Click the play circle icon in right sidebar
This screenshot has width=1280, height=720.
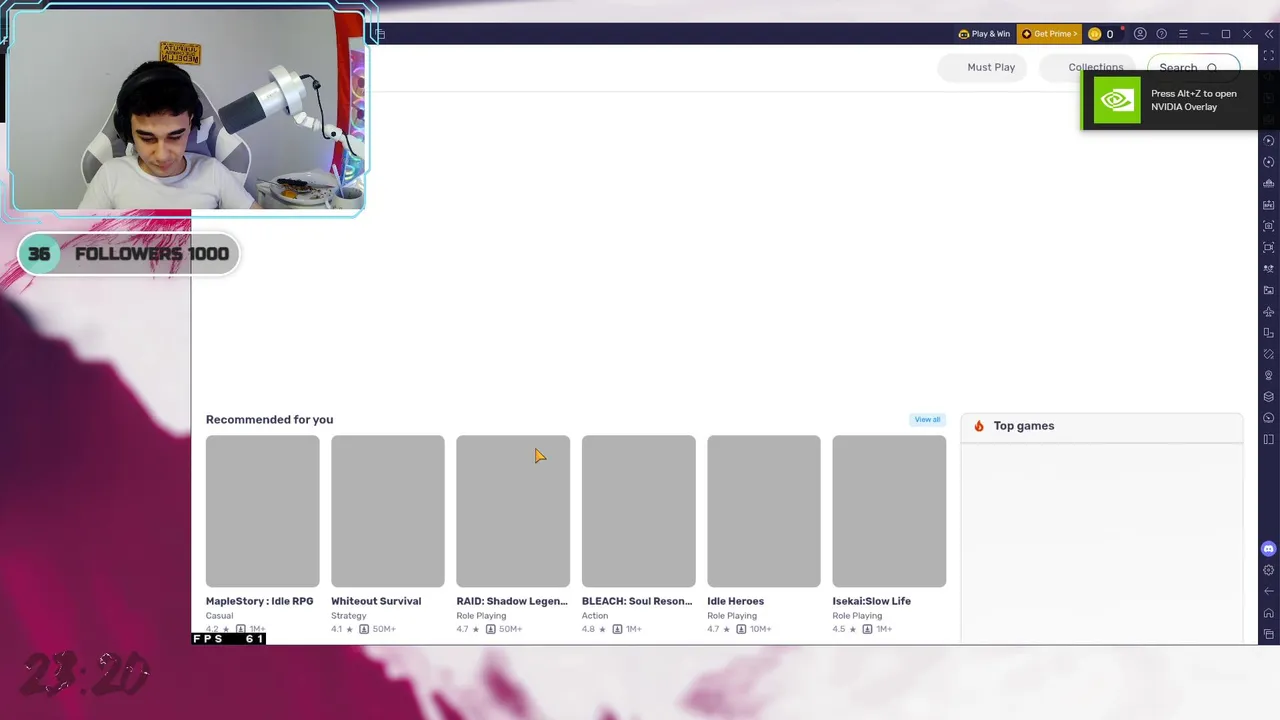click(x=1269, y=141)
